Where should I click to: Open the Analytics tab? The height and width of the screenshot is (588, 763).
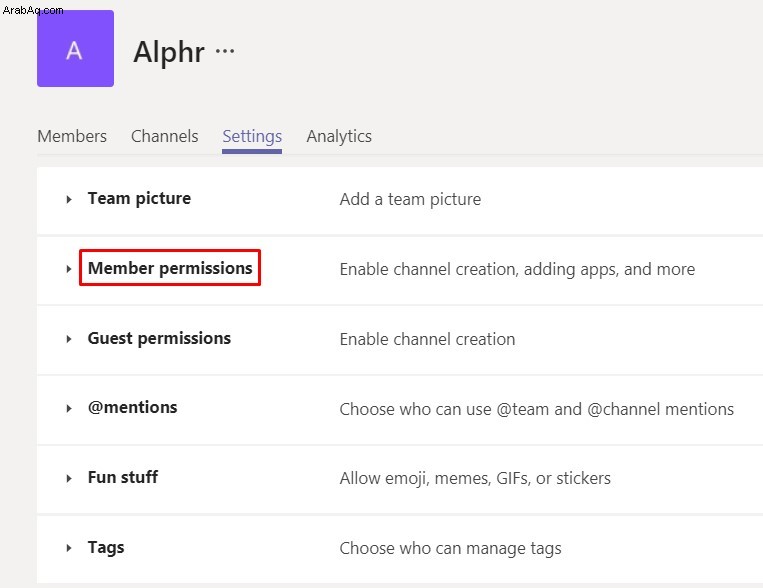click(x=339, y=136)
